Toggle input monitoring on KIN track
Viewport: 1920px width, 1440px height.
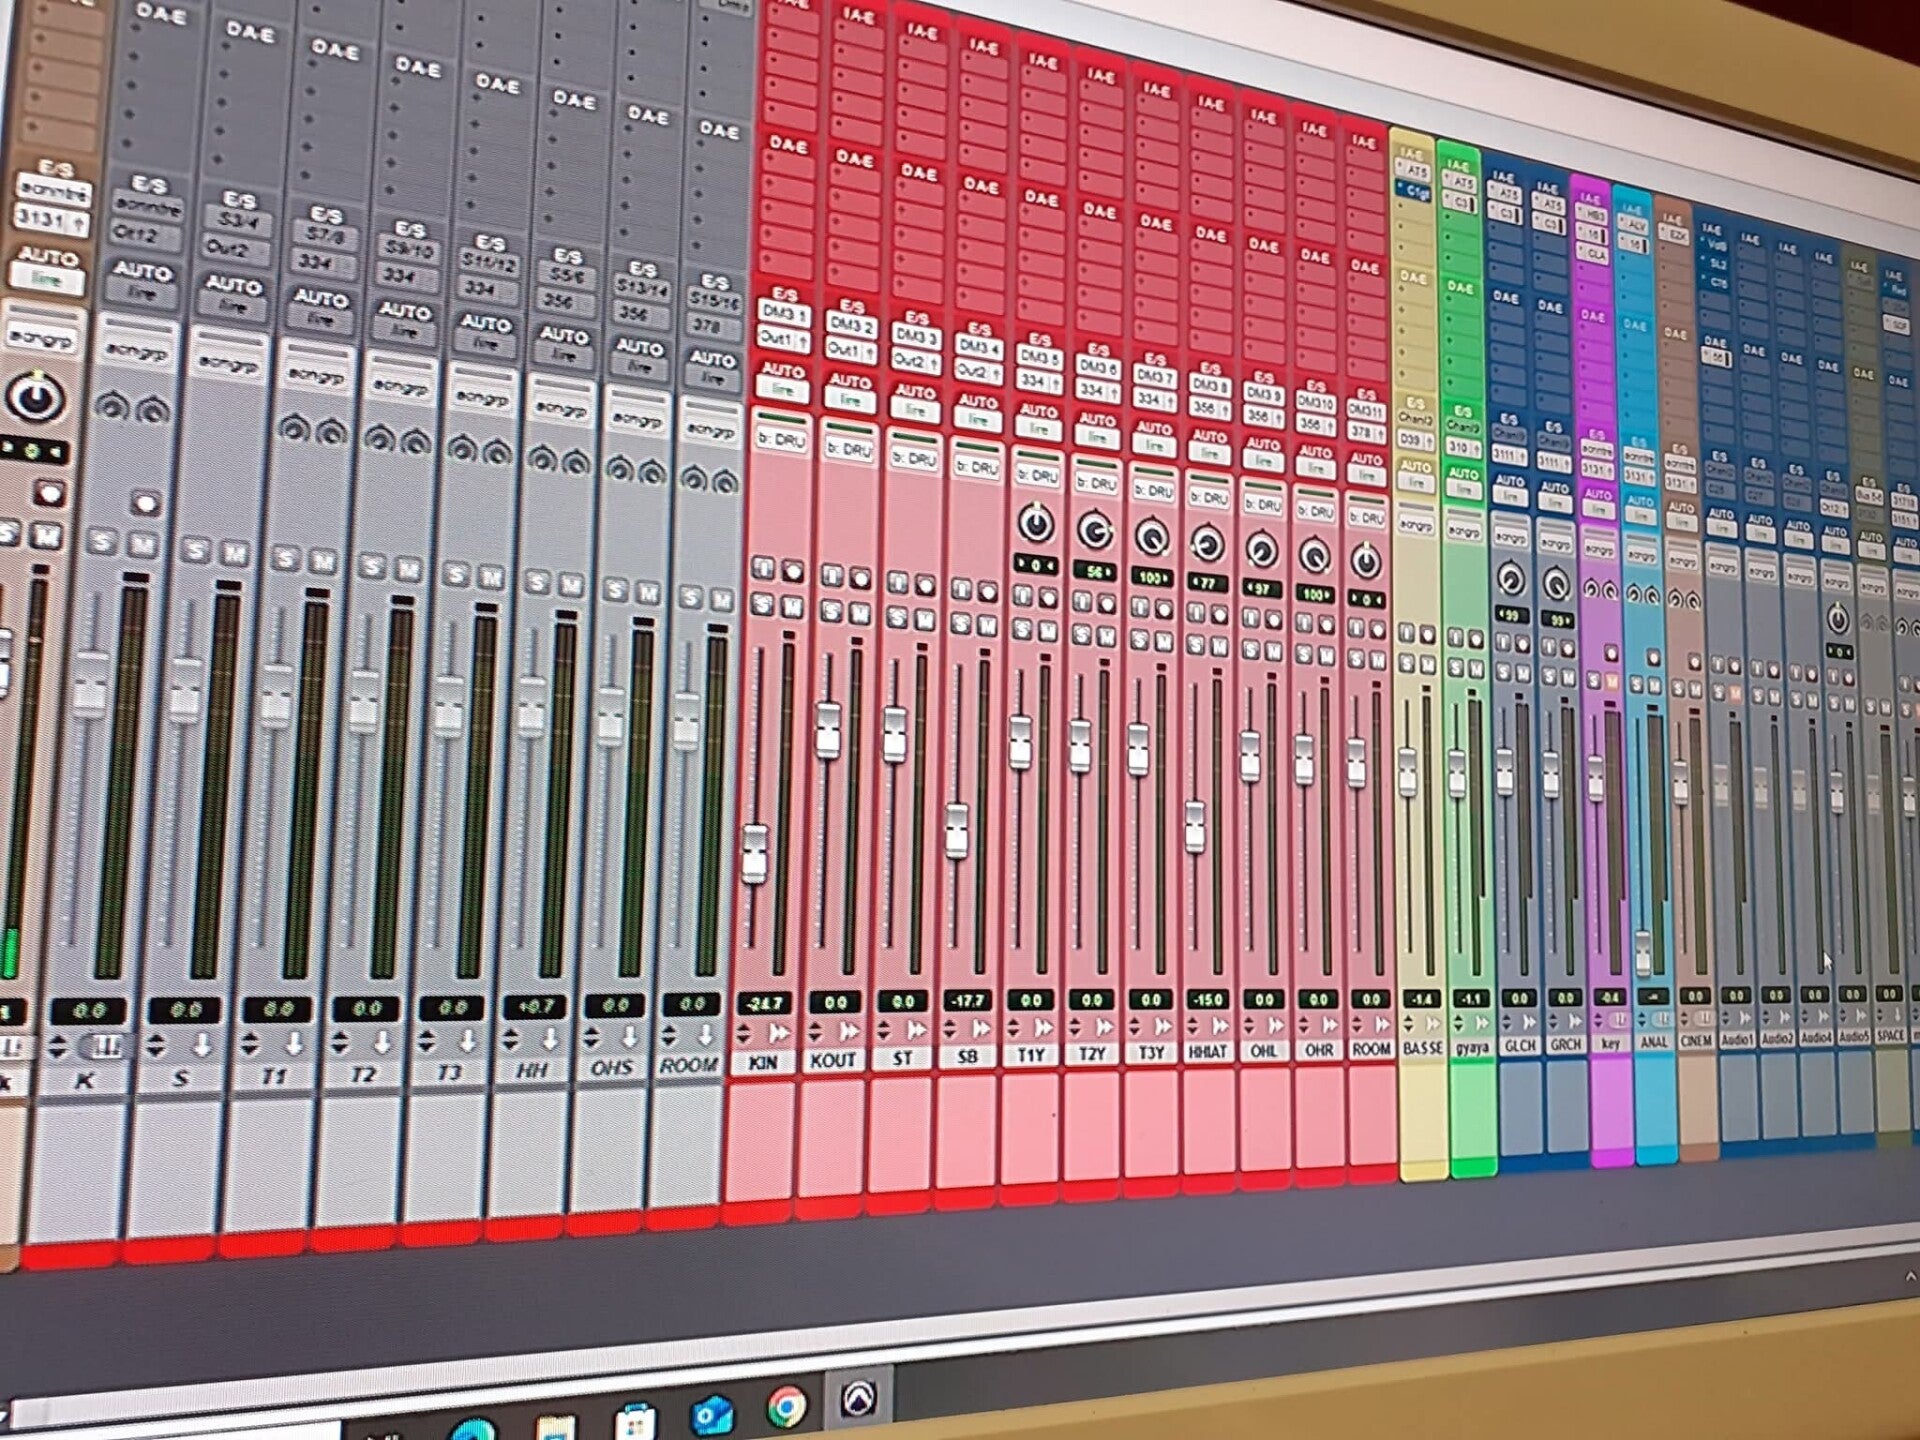(763, 570)
